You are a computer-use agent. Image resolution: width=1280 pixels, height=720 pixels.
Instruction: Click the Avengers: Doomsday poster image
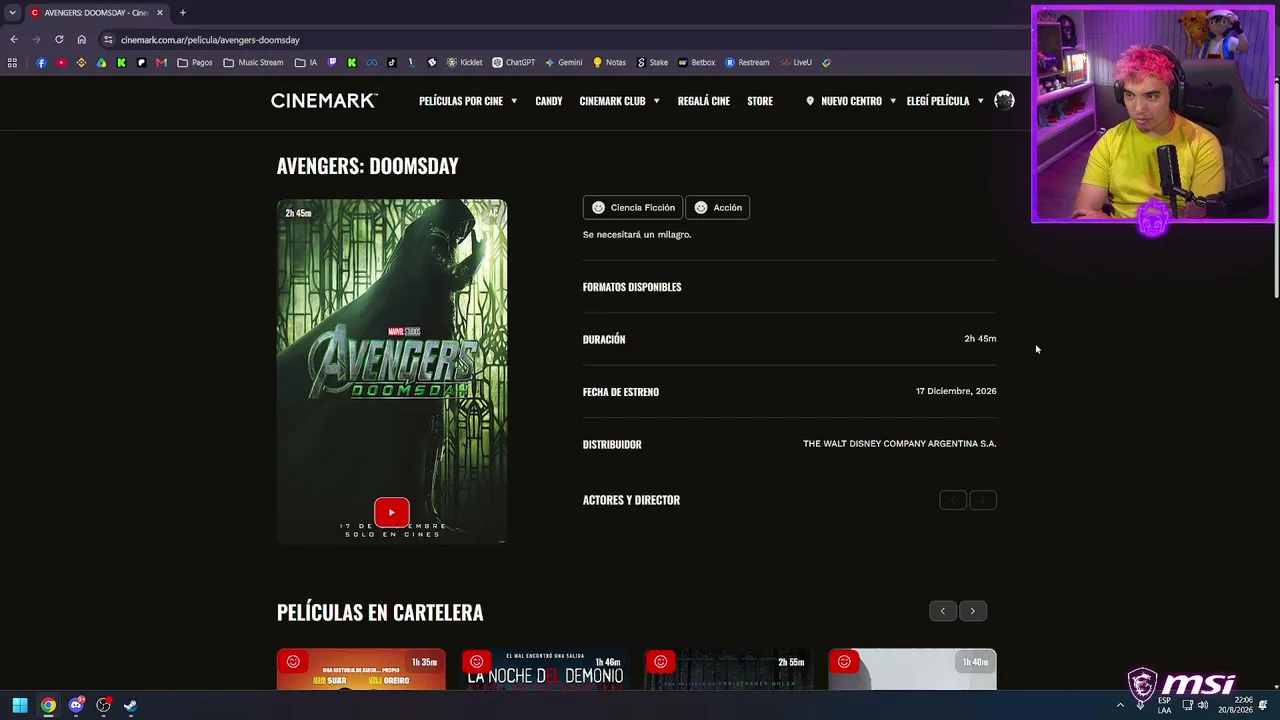coord(392,371)
